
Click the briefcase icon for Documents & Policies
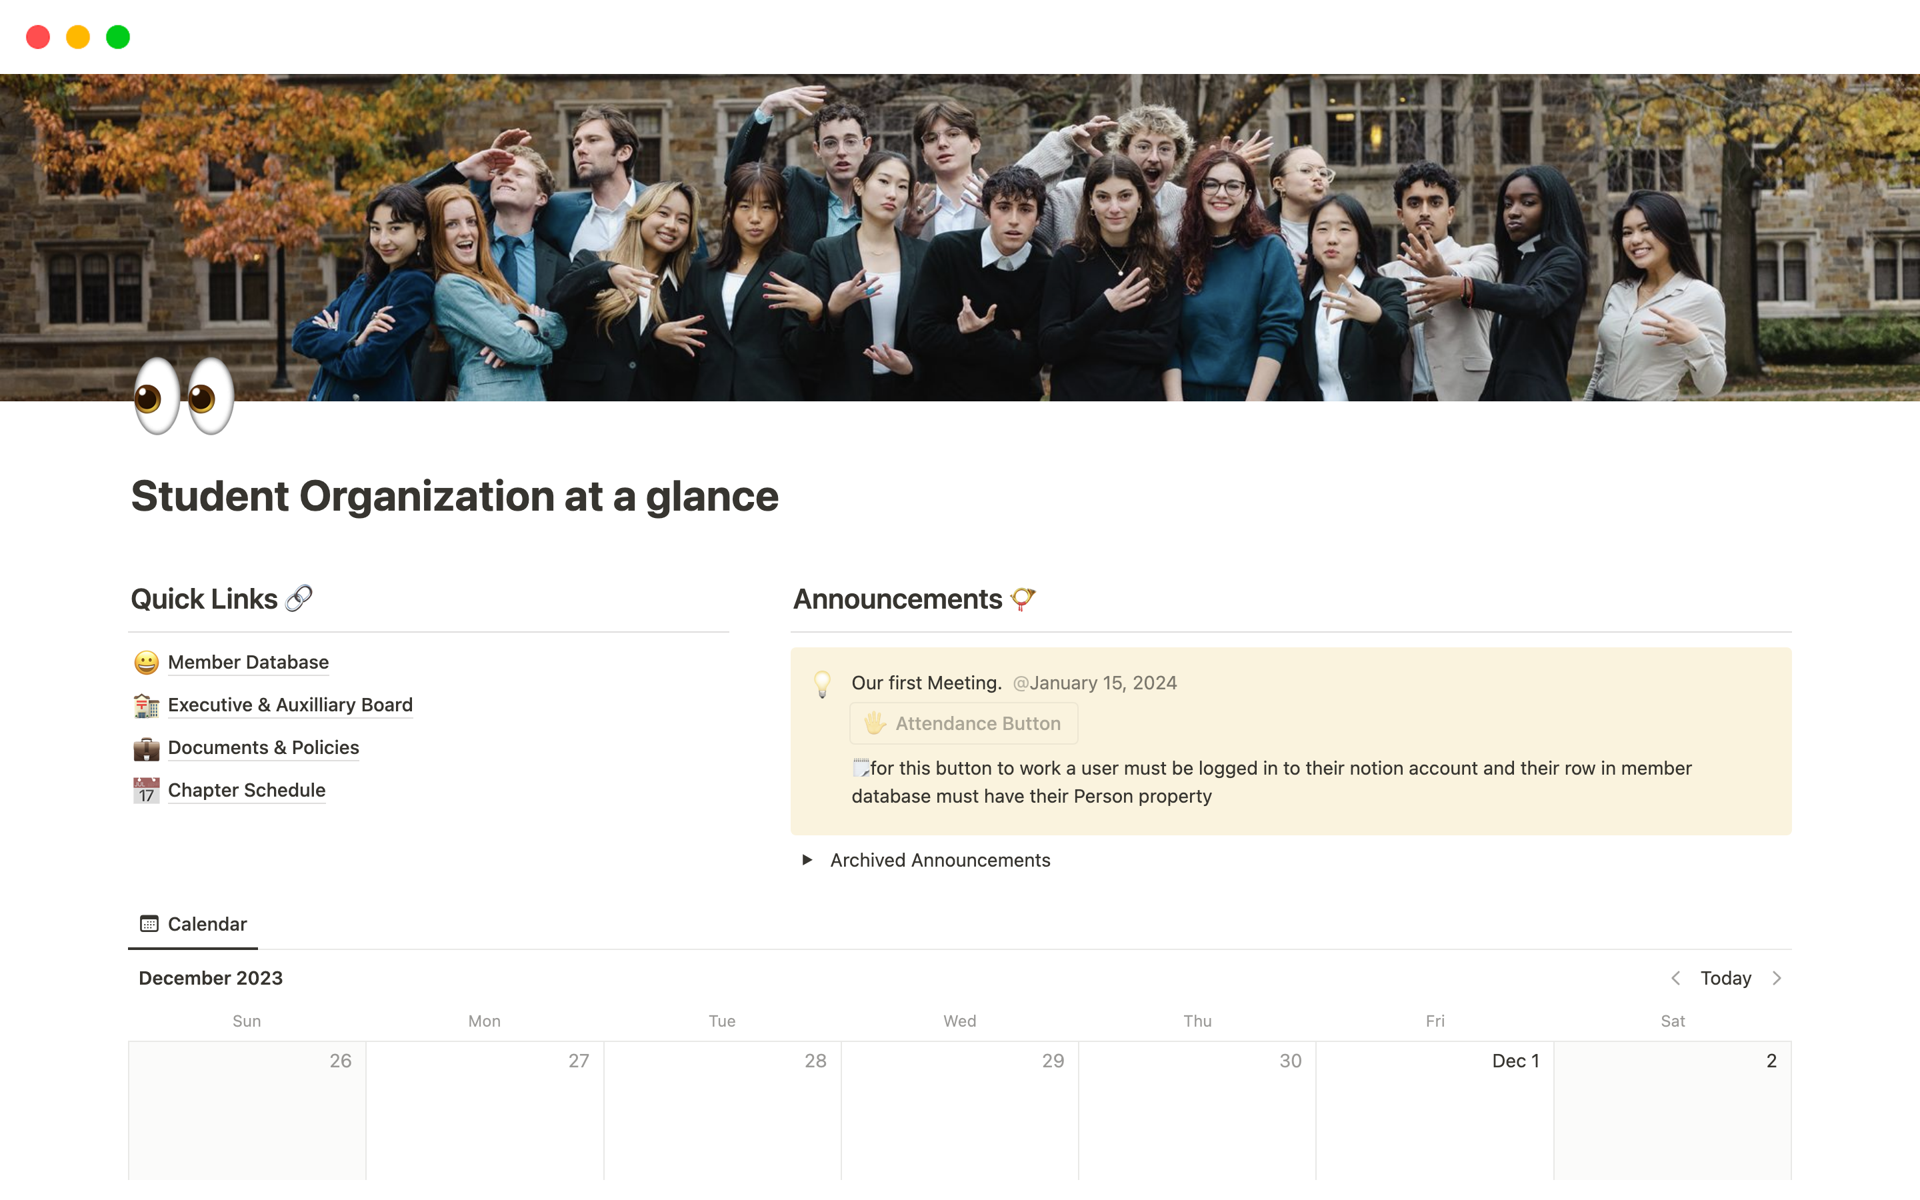146,748
